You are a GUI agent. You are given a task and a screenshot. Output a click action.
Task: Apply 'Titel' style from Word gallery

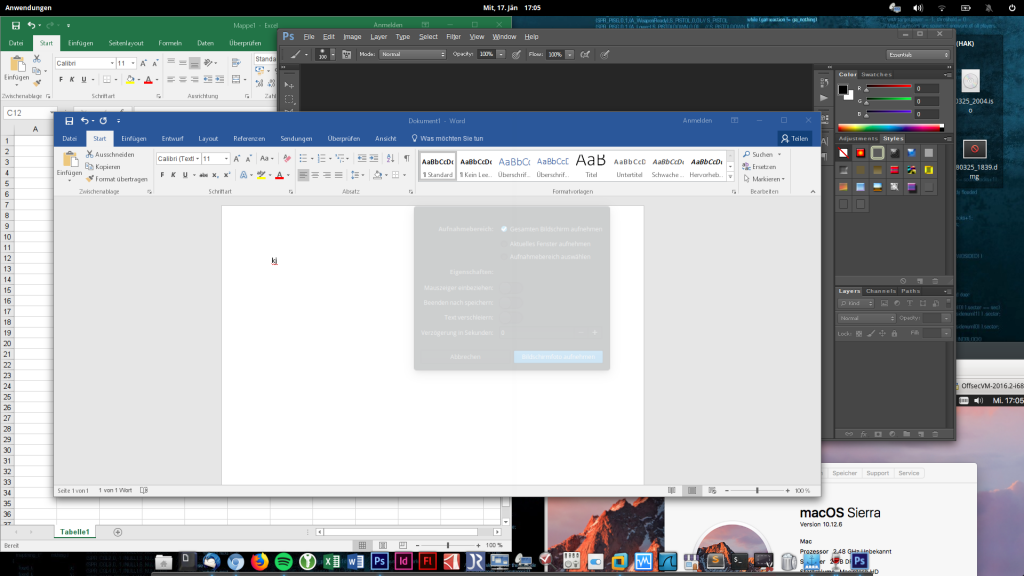591,167
